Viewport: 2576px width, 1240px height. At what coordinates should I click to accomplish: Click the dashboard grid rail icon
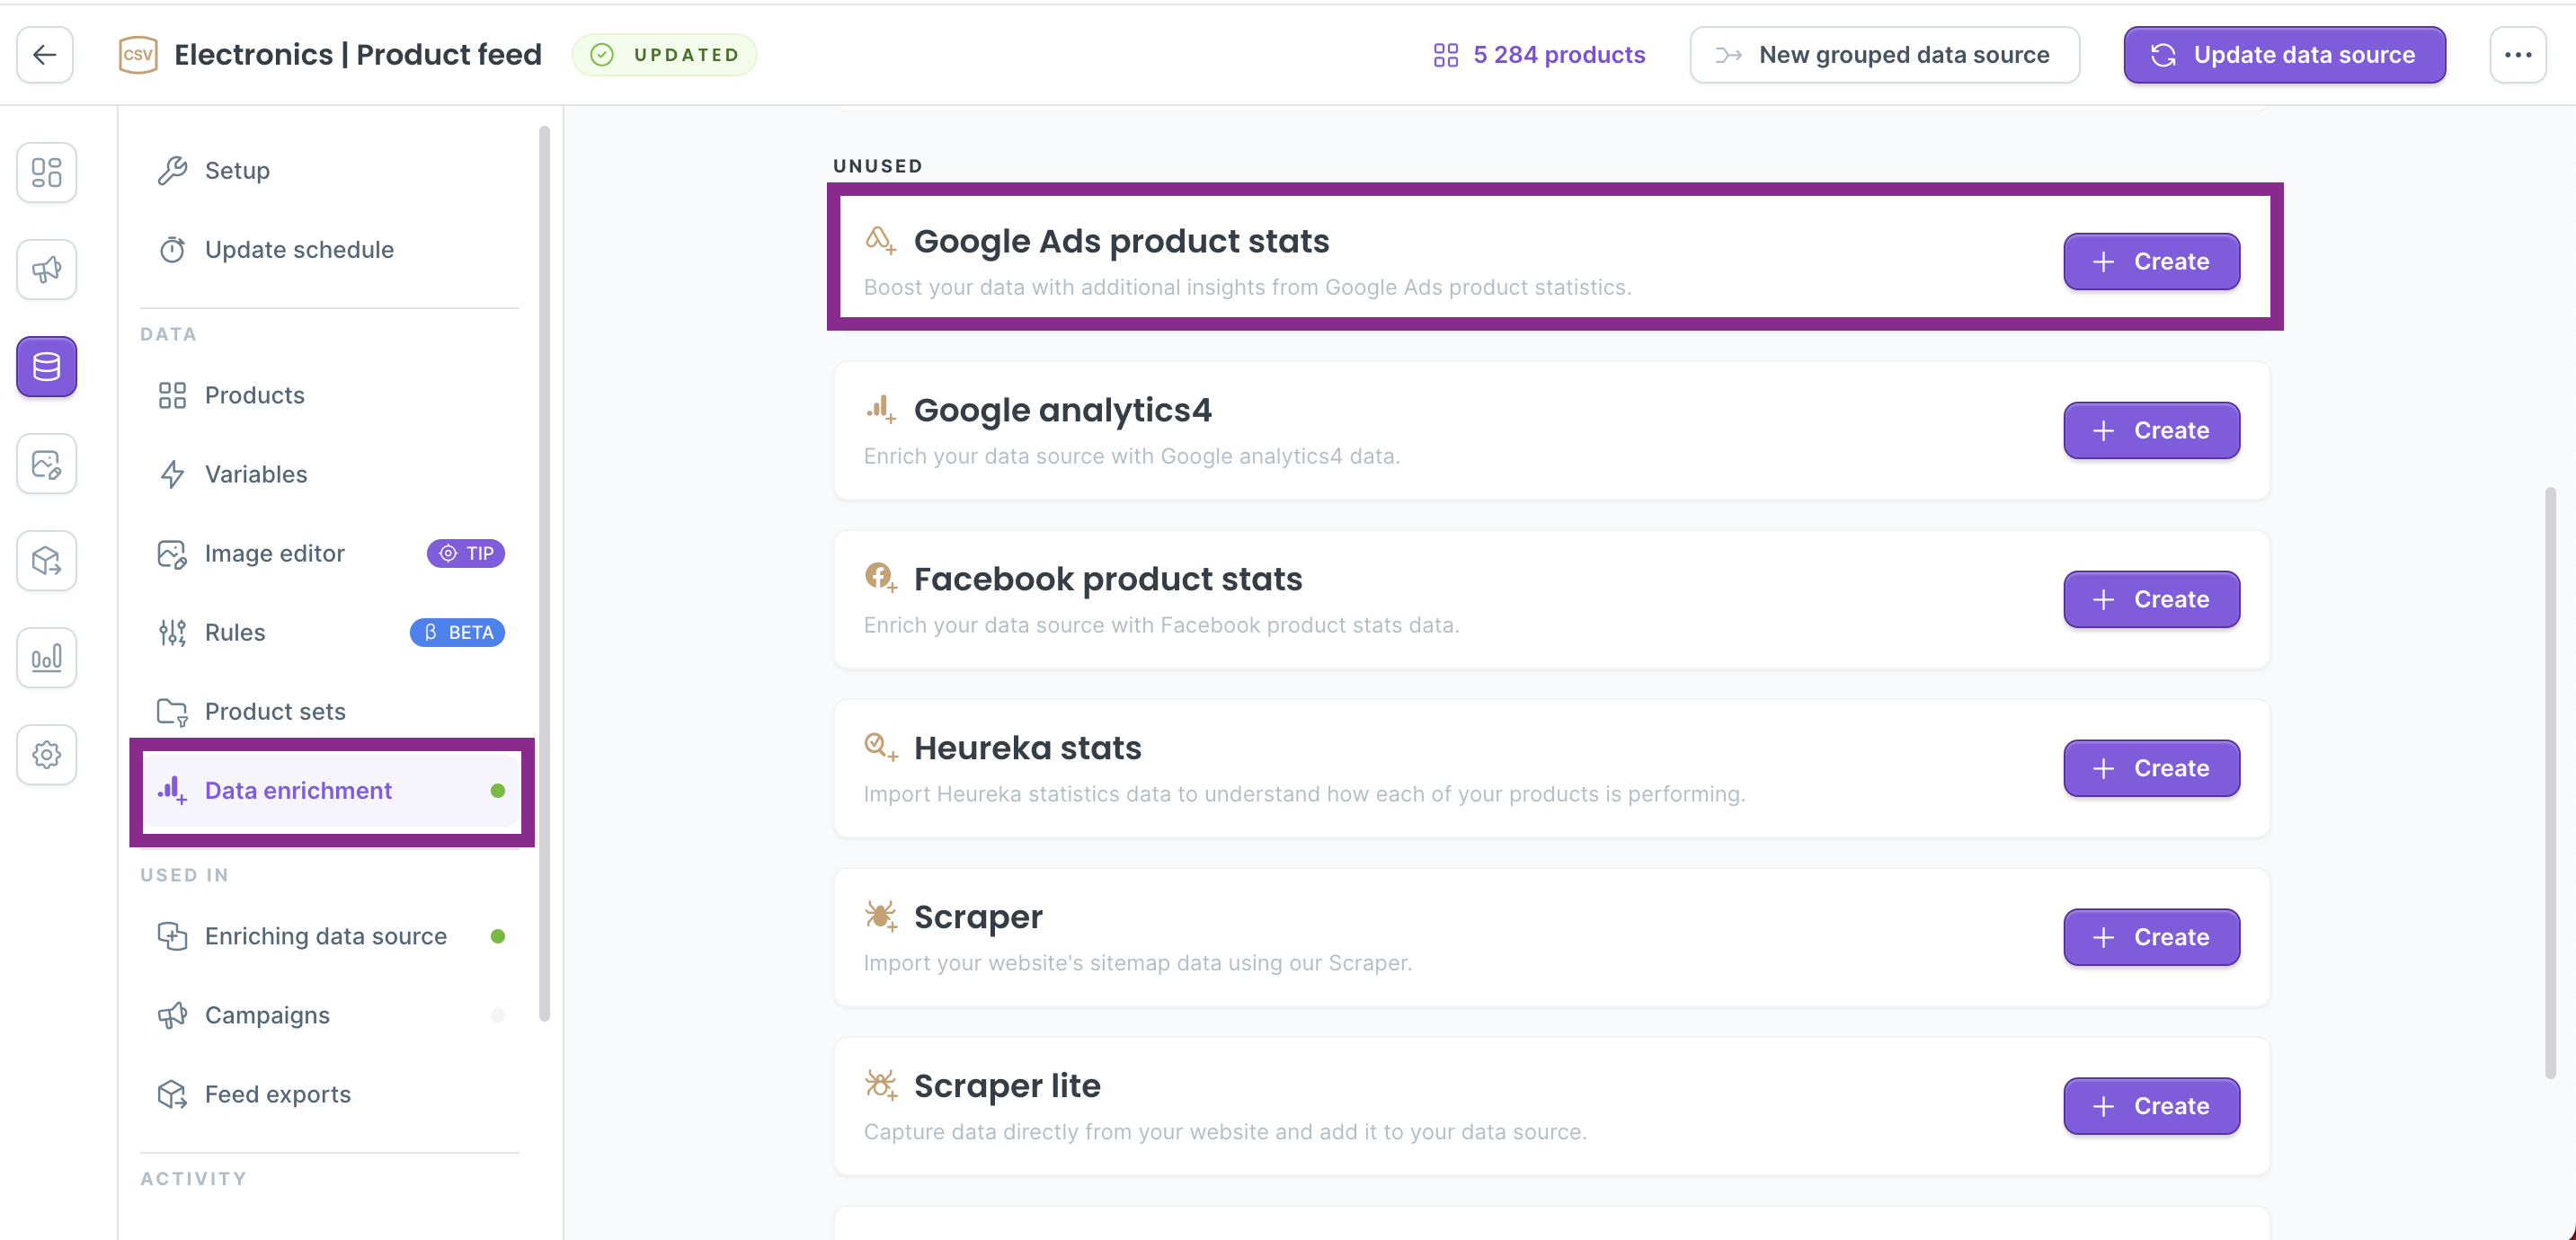pyautogui.click(x=46, y=172)
